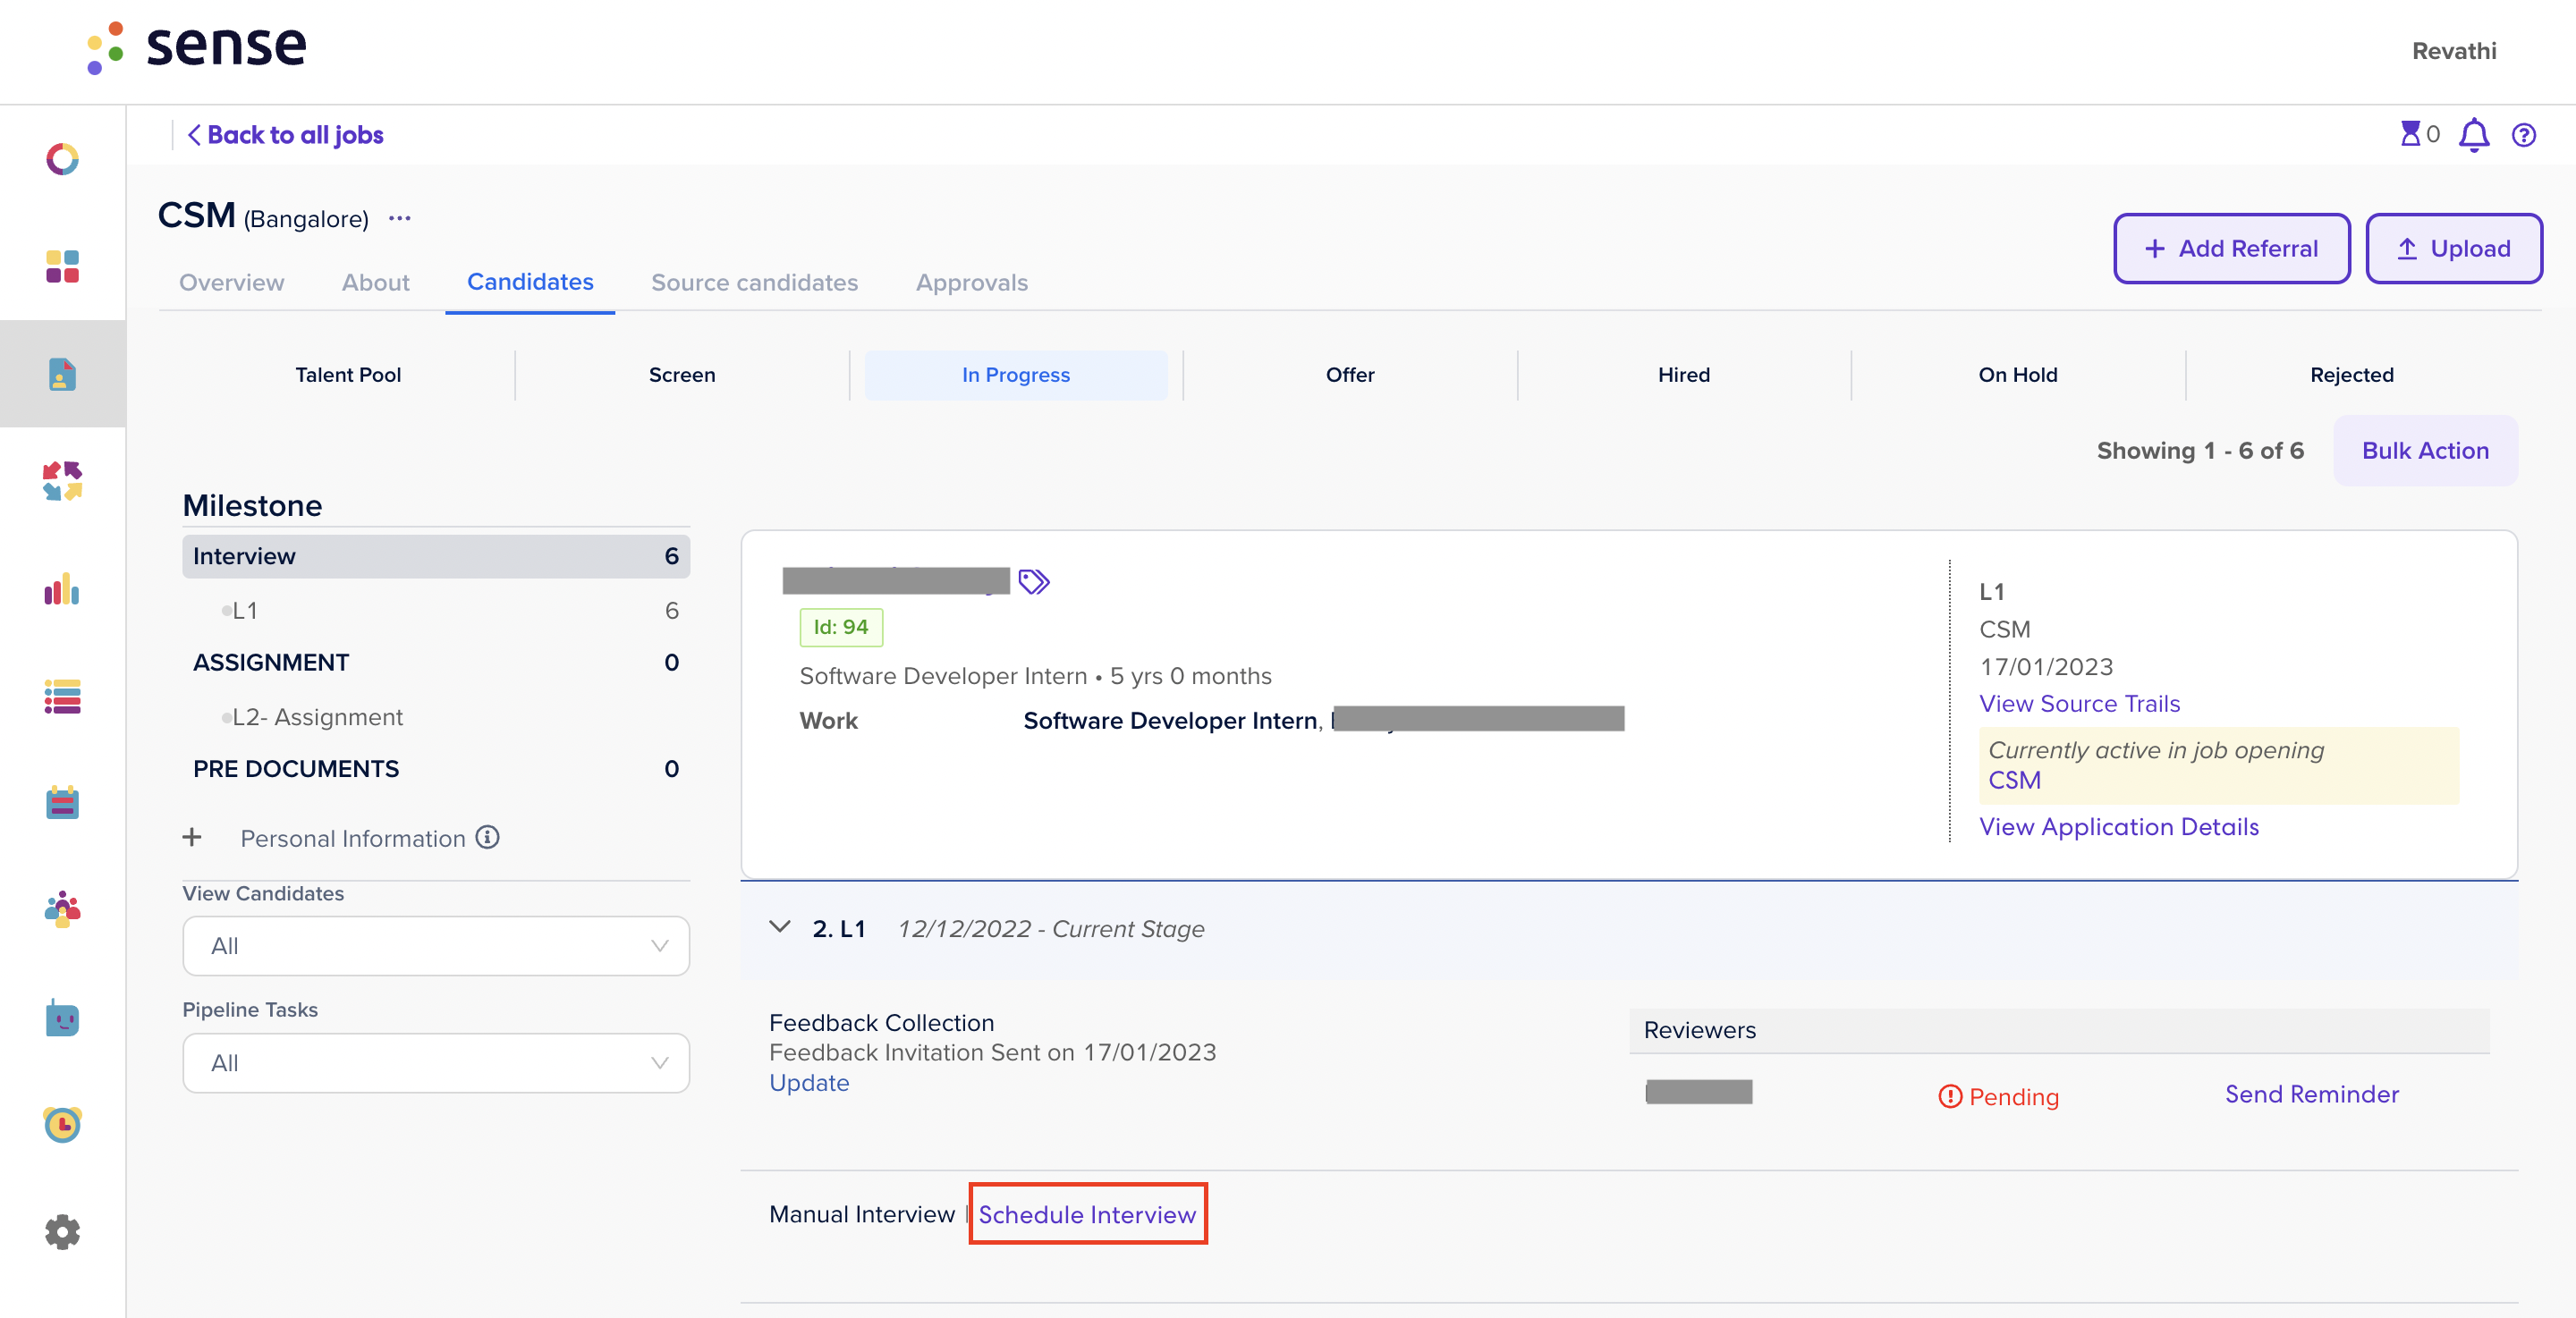Open the people group sidebar icon
The height and width of the screenshot is (1318, 2576).
point(62,910)
